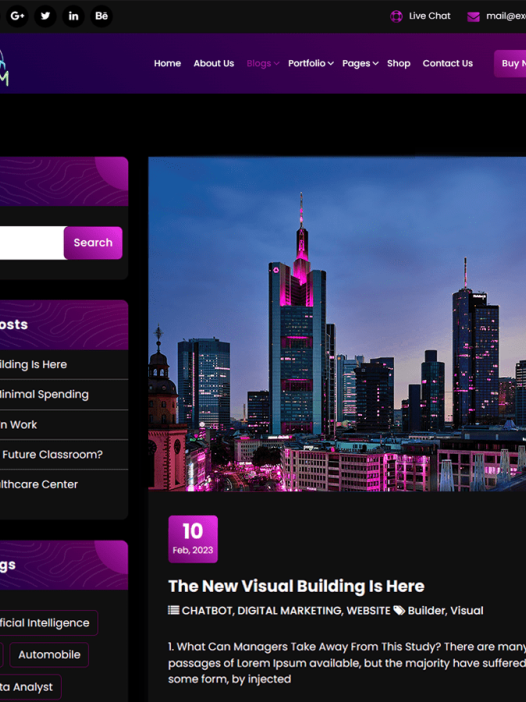Open recent post ending 'Minimal Spending'
The width and height of the screenshot is (526, 702).
point(44,394)
